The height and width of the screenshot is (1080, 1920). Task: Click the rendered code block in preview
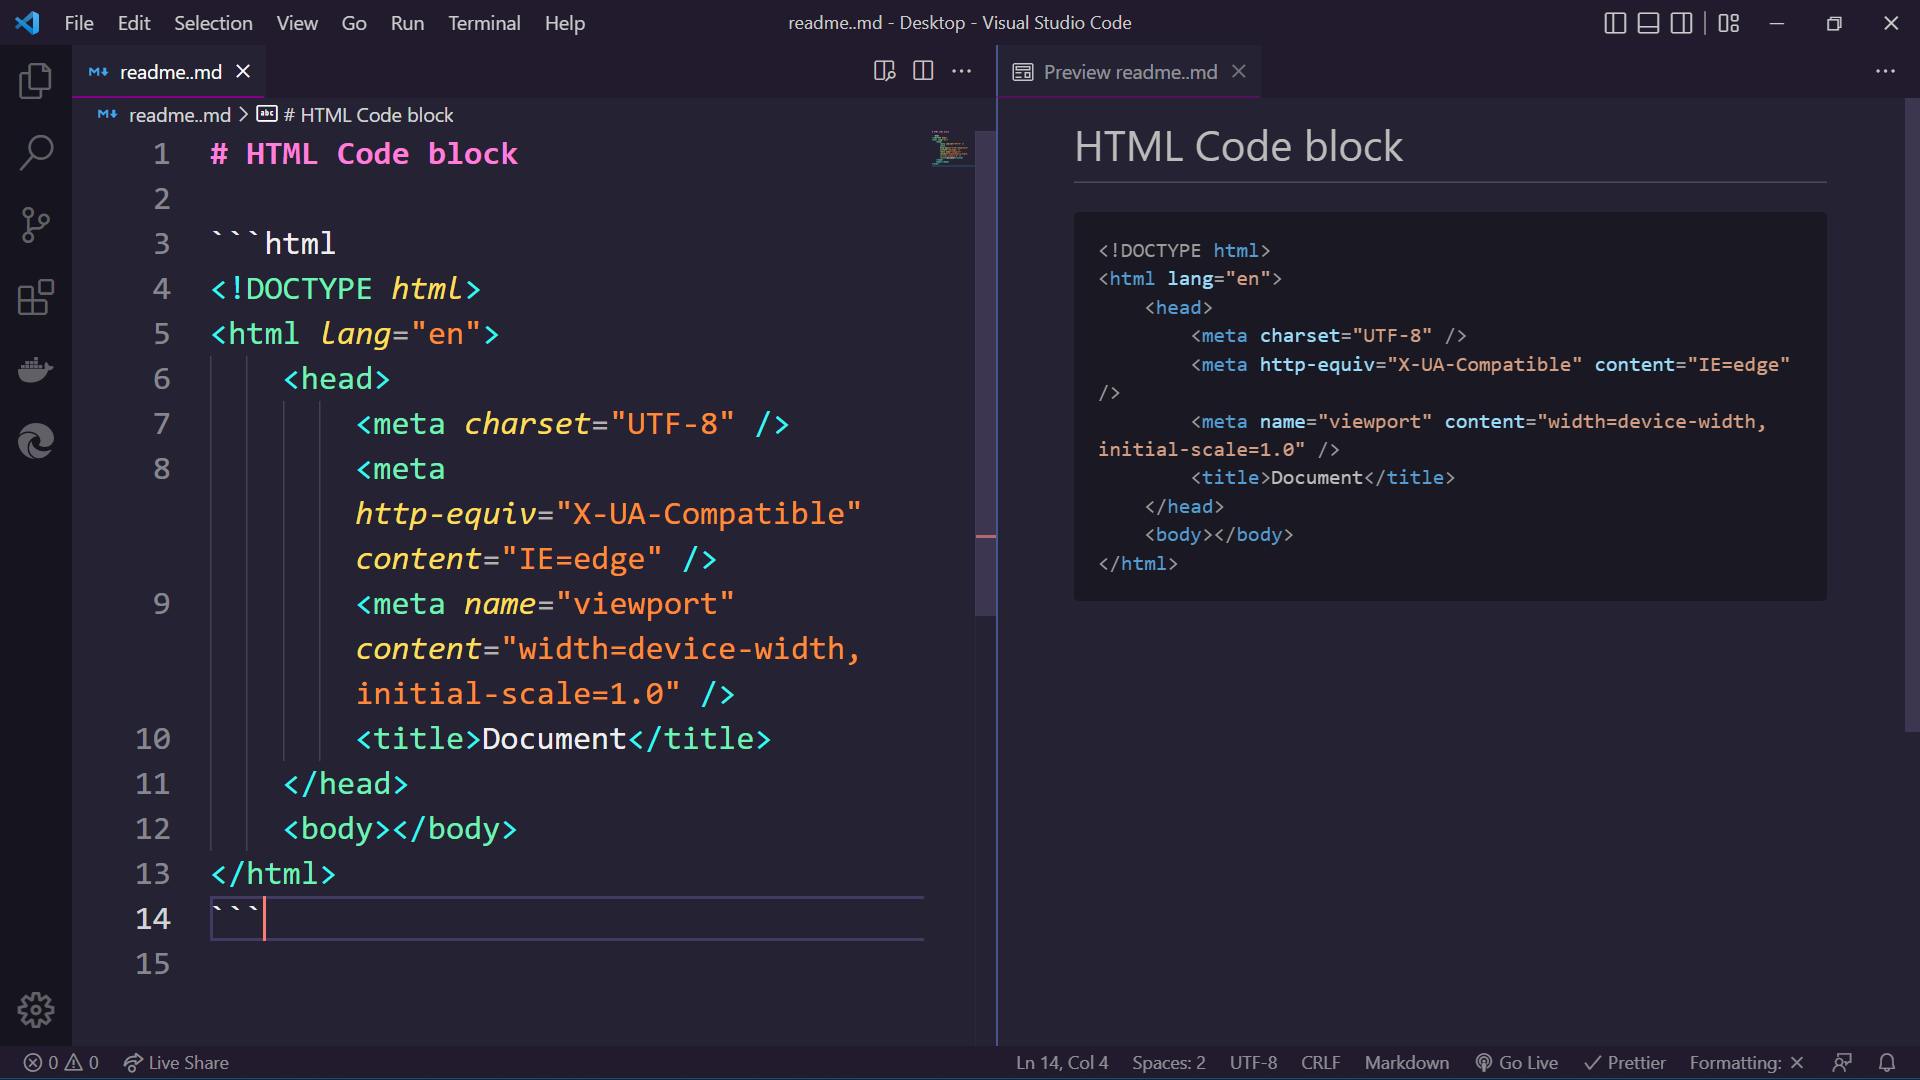click(x=1450, y=406)
